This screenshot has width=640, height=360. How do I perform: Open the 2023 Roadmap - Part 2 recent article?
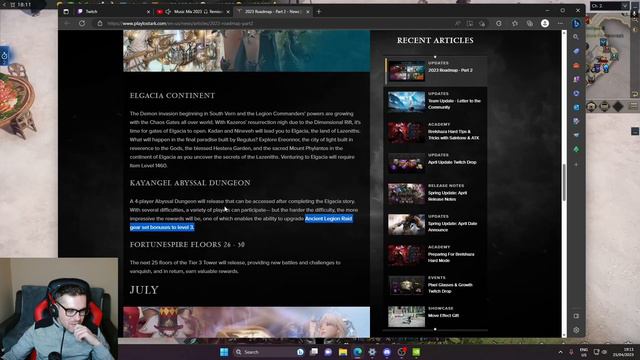click(436, 70)
